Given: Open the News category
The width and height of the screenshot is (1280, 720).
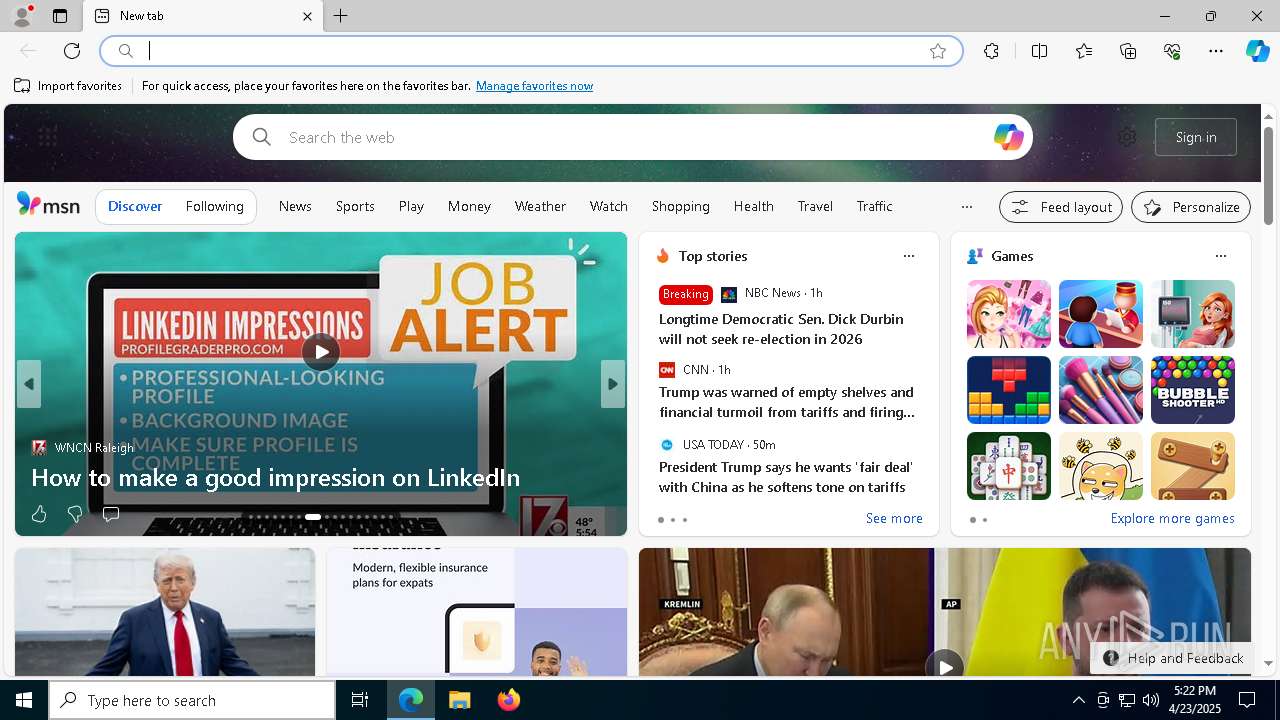Looking at the screenshot, I should (295, 206).
